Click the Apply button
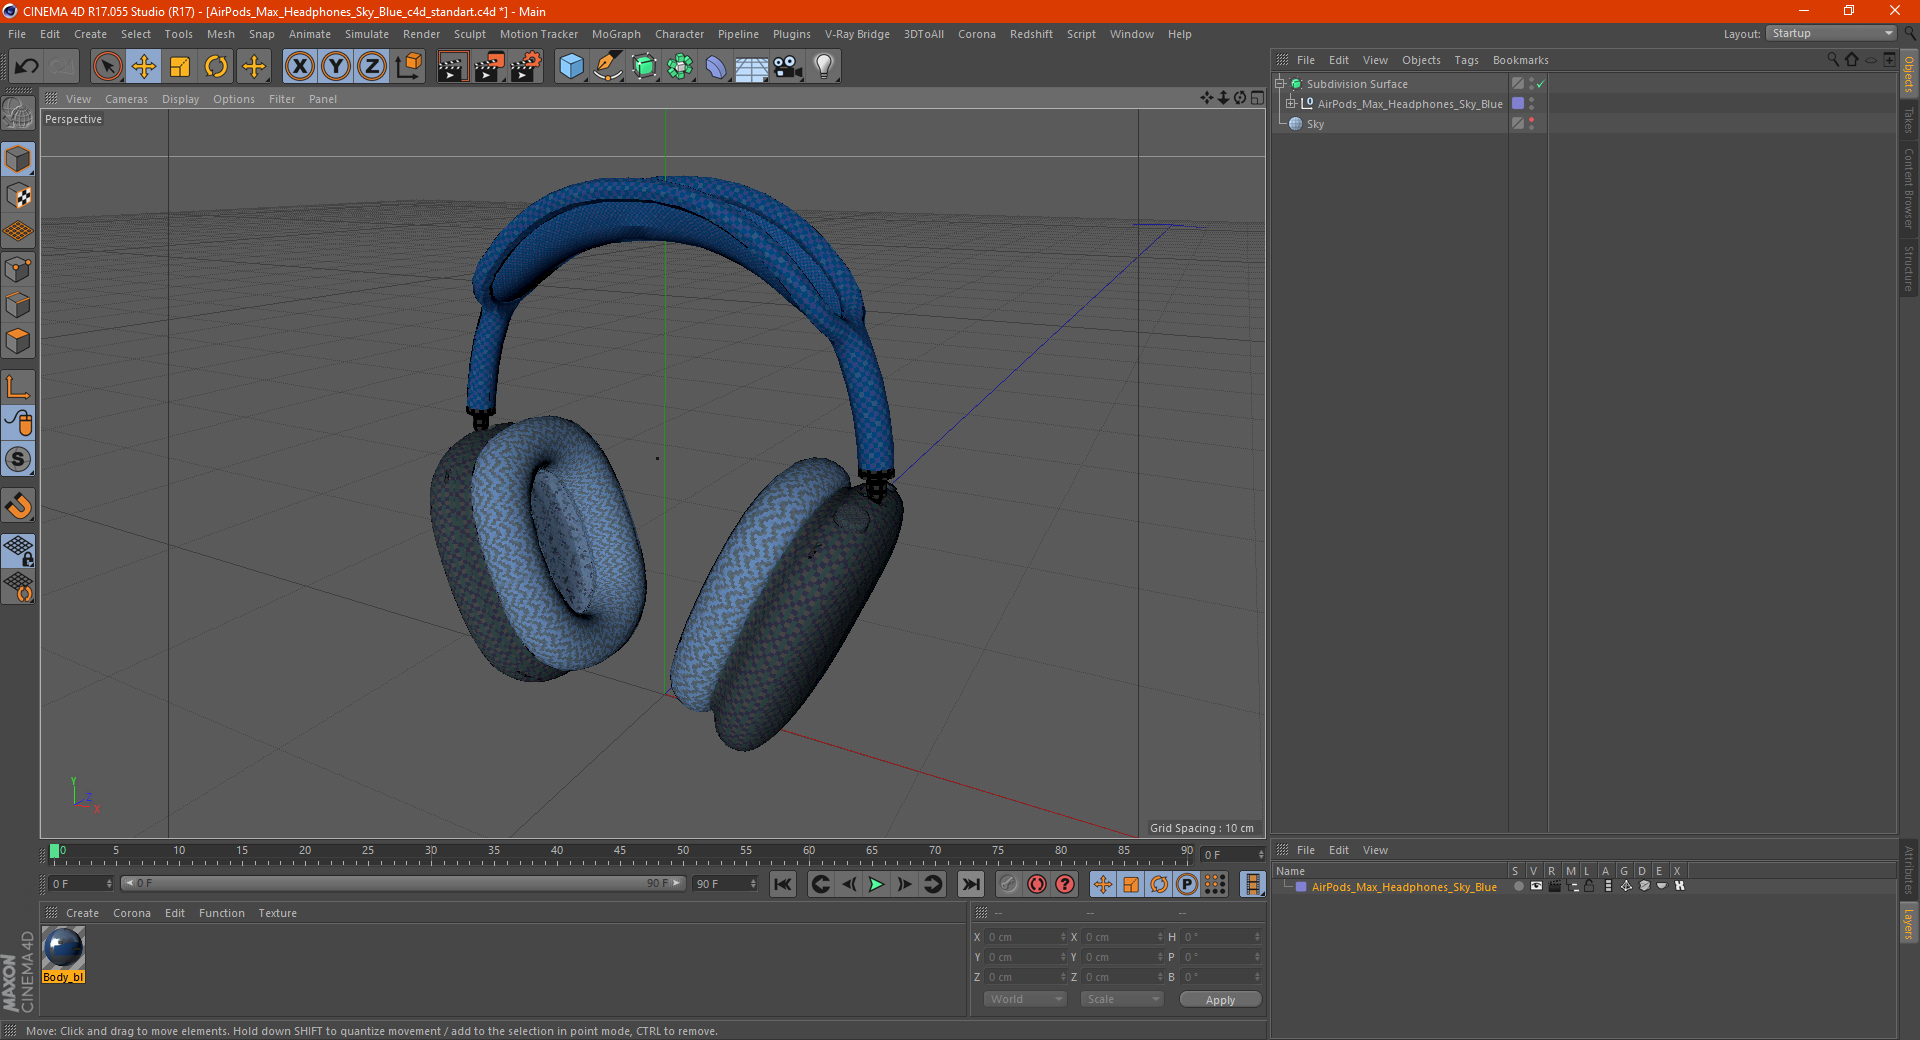This screenshot has width=1920, height=1040. click(x=1220, y=1000)
